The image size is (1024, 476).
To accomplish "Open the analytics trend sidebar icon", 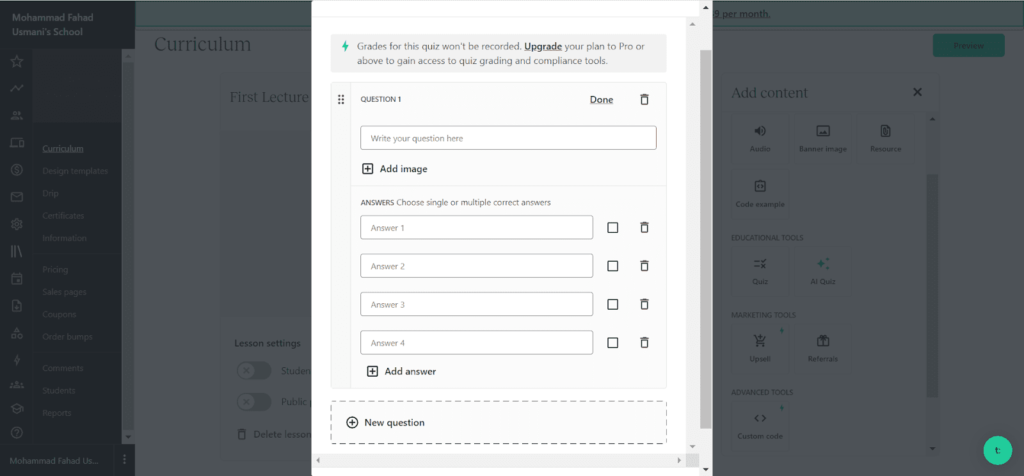I will click(17, 89).
